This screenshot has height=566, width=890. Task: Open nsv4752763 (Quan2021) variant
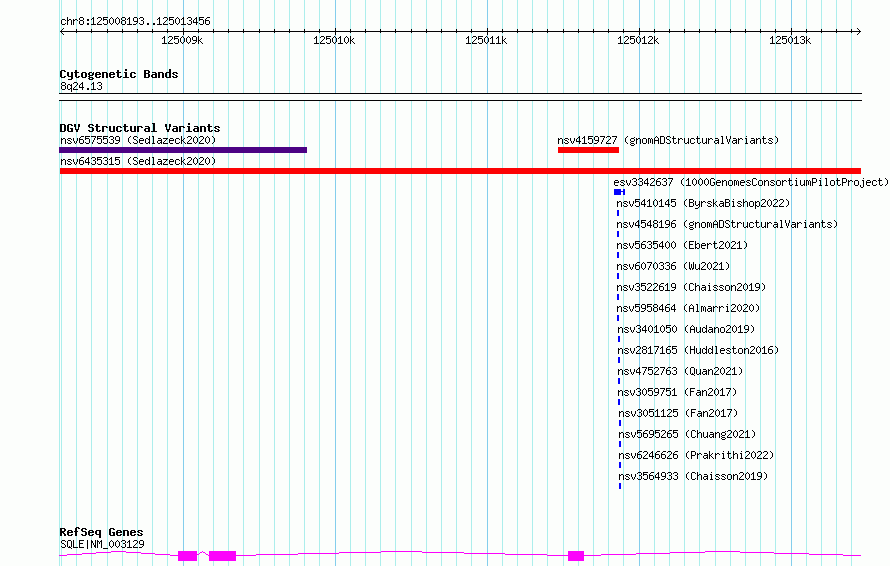tap(680, 371)
